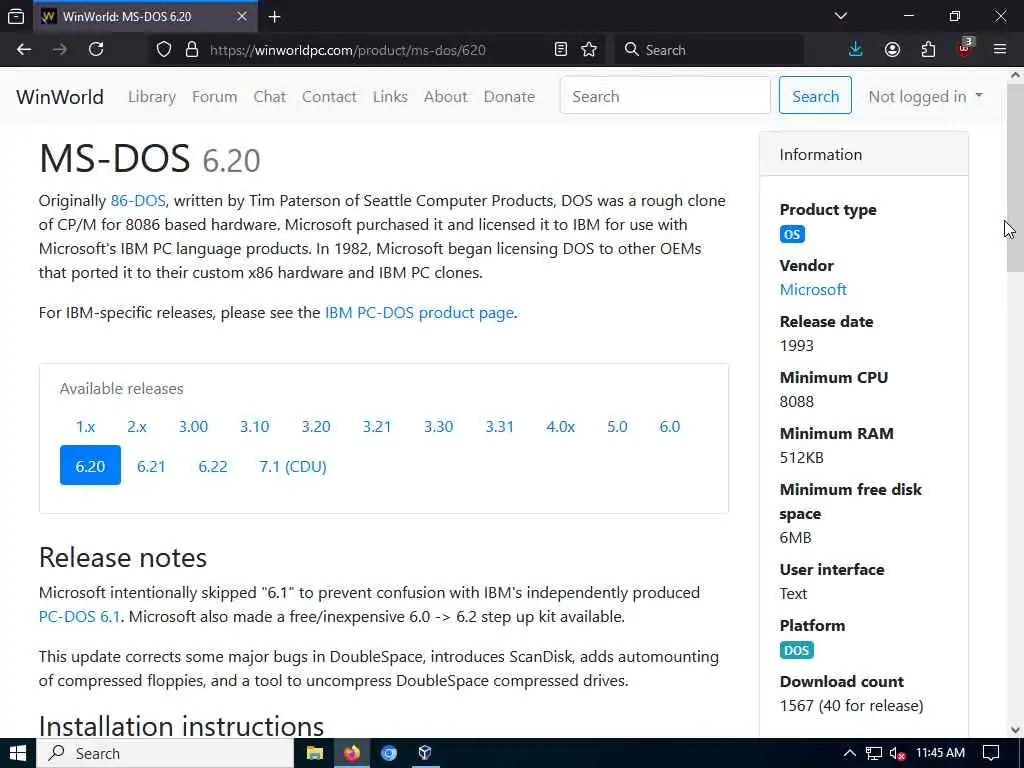Select the 3.10 release
The image size is (1024, 768).
pyautogui.click(x=255, y=426)
